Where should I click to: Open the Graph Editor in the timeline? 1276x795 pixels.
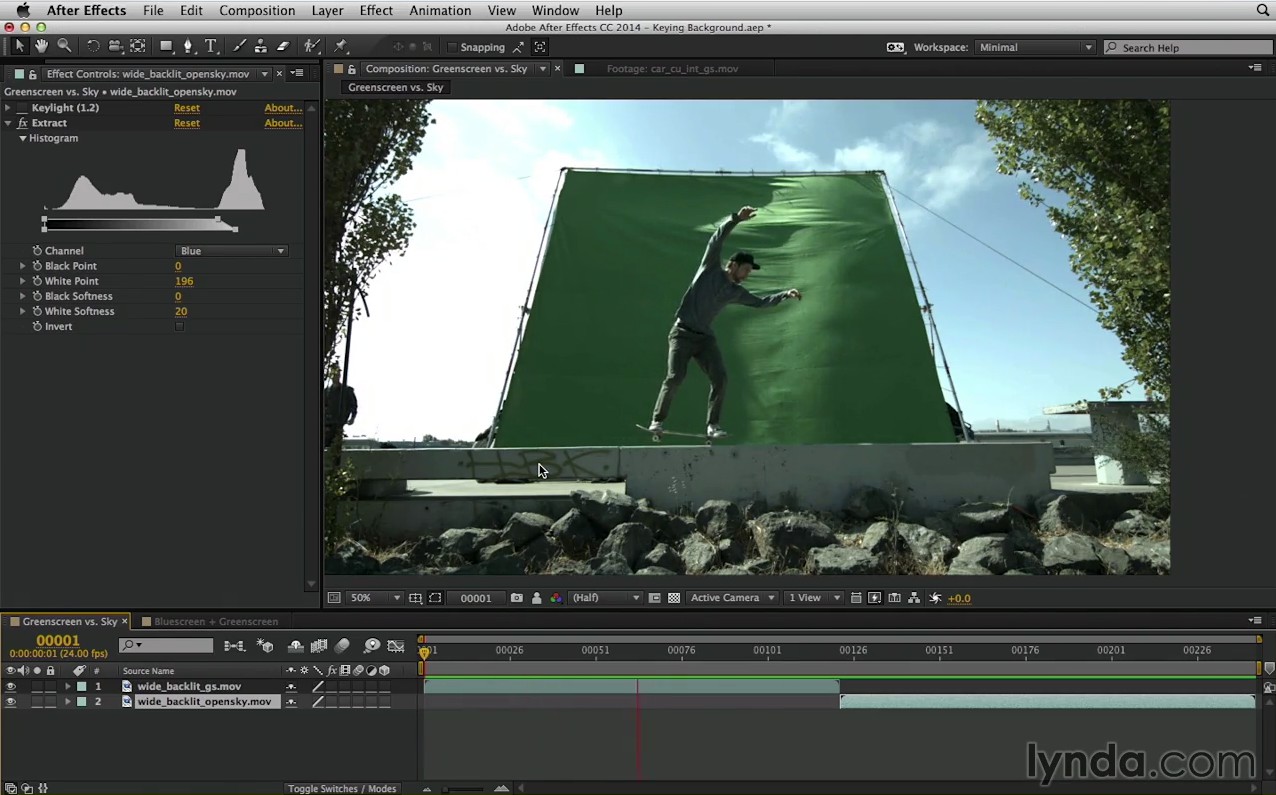pos(396,646)
